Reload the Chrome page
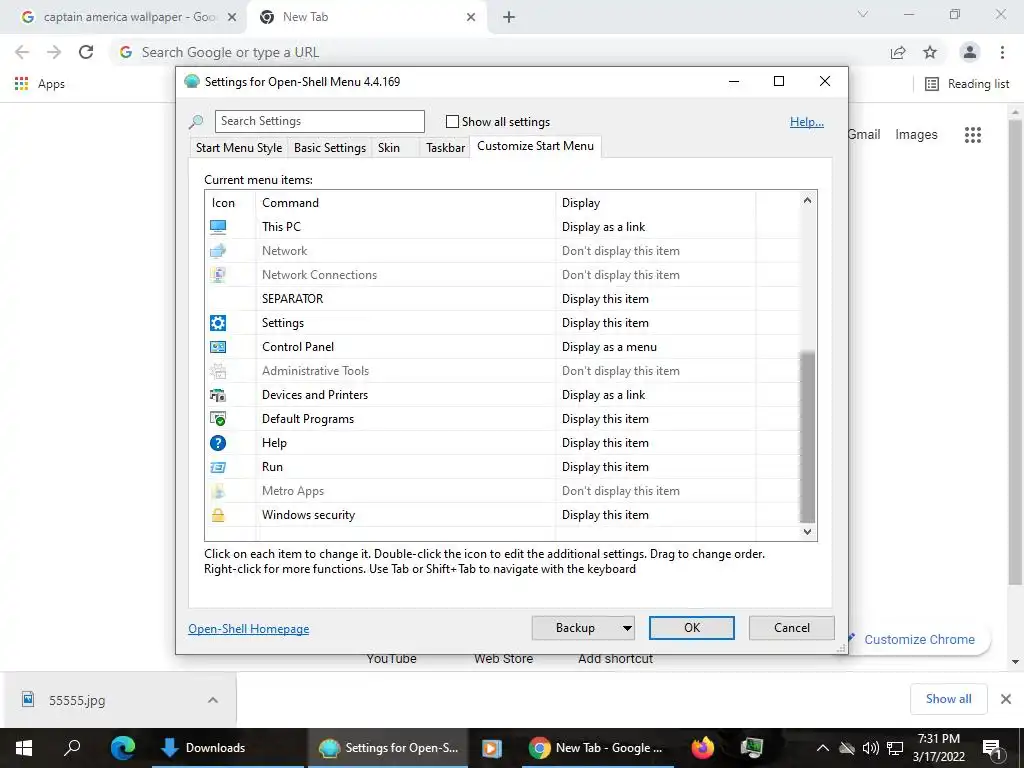The height and width of the screenshot is (768, 1024). pos(86,52)
